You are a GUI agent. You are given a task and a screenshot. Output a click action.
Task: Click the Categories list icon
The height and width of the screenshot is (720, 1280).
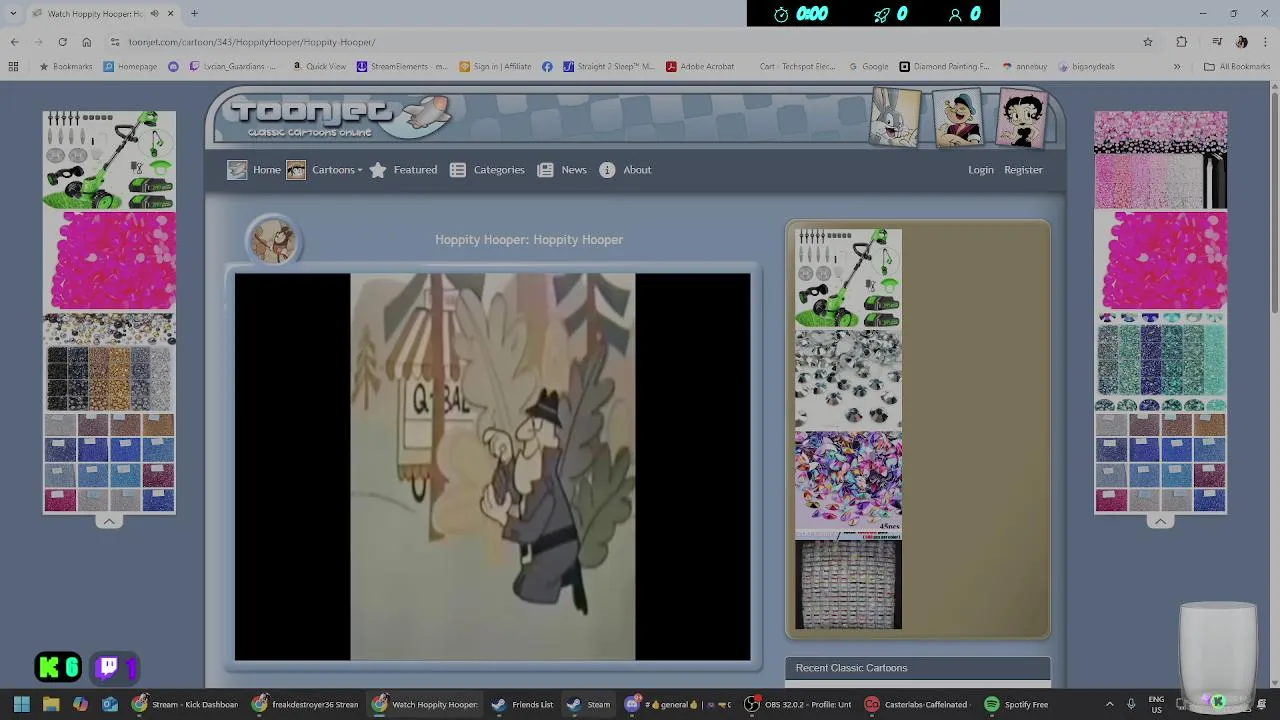pos(458,170)
